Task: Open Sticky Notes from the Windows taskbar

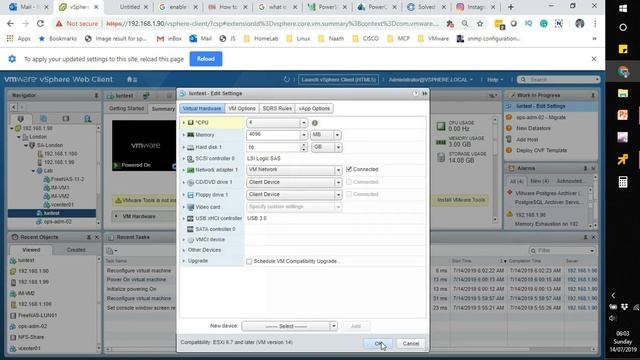Action: 623,49
